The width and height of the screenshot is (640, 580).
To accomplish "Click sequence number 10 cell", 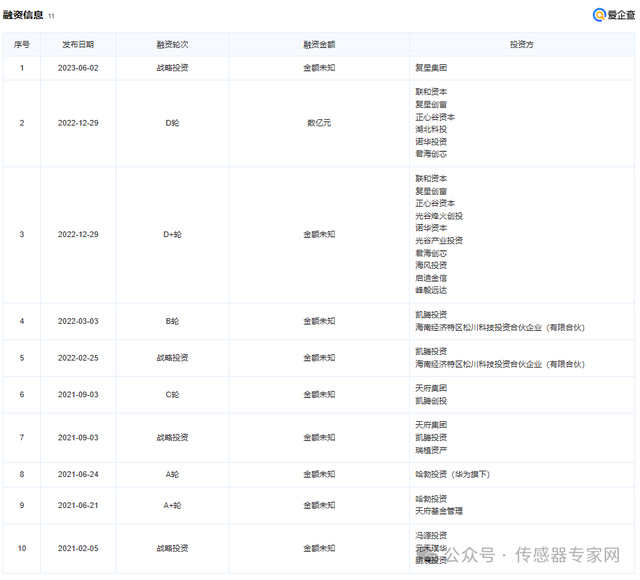I will click(22, 548).
